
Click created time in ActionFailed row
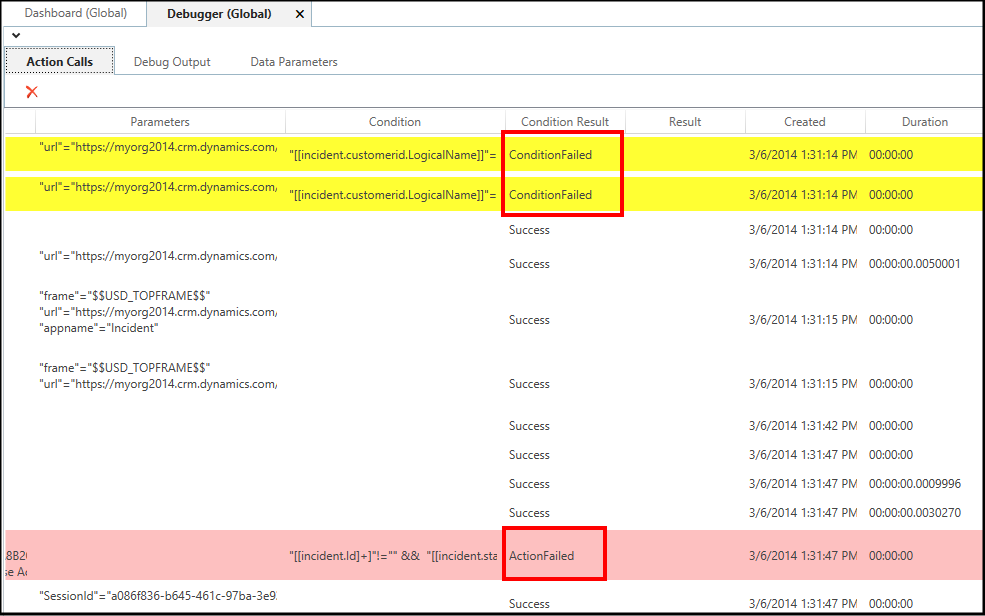(803, 556)
